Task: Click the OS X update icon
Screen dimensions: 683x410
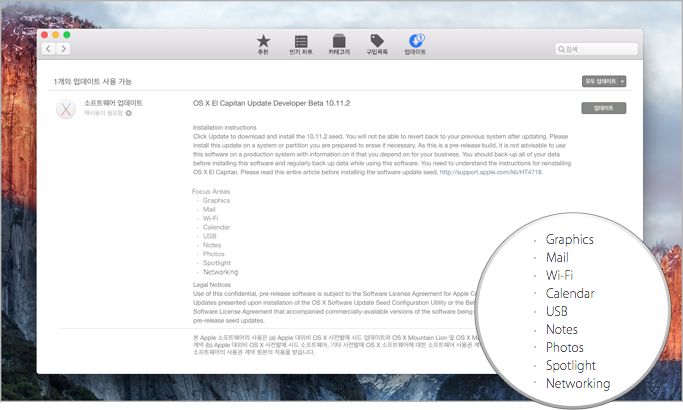Action: 66,109
